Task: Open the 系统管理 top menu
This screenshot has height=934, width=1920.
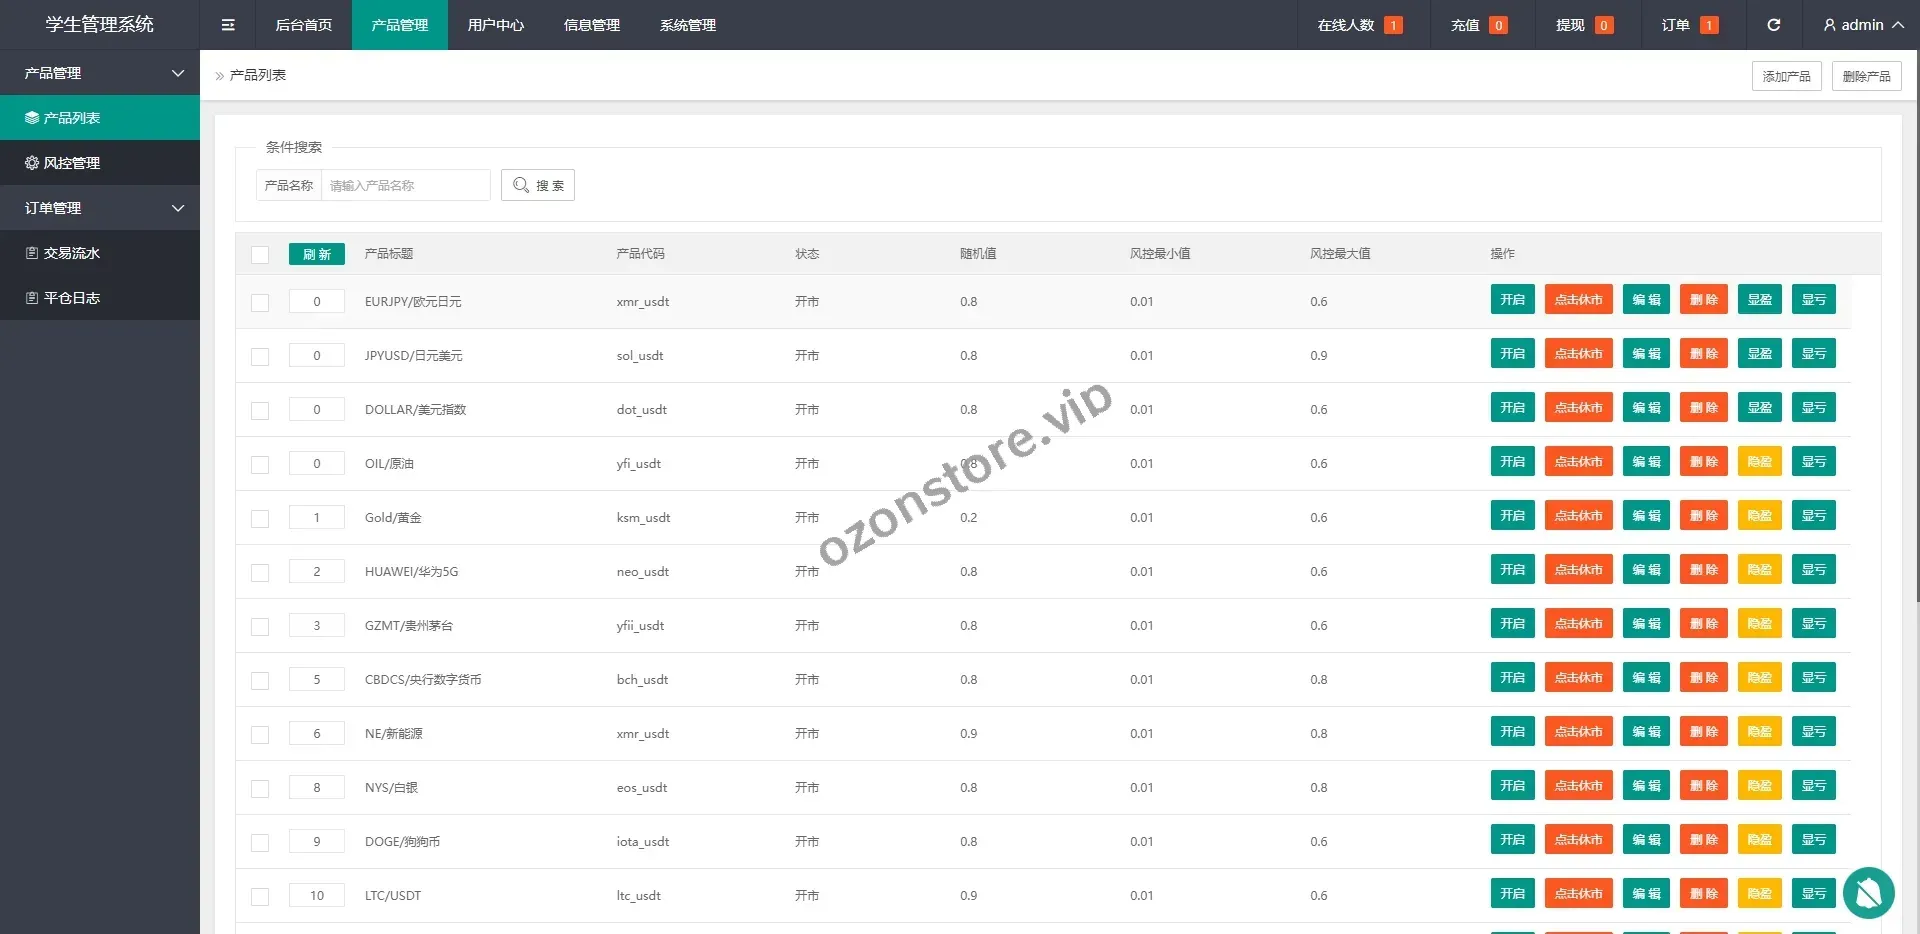Action: [687, 25]
